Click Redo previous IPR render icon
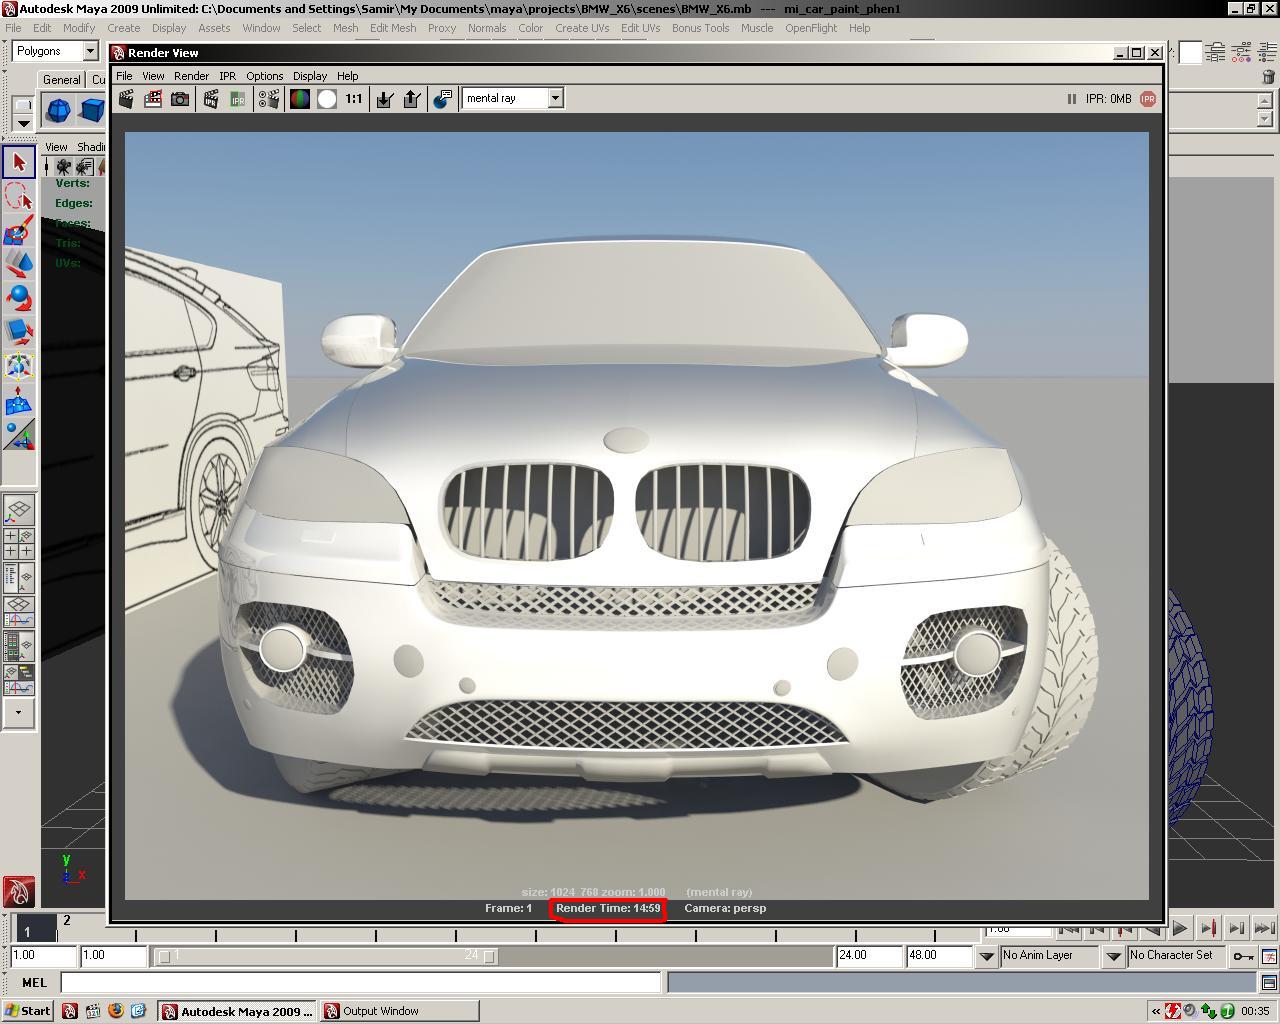Viewport: 1280px width, 1024px height. tap(211, 99)
